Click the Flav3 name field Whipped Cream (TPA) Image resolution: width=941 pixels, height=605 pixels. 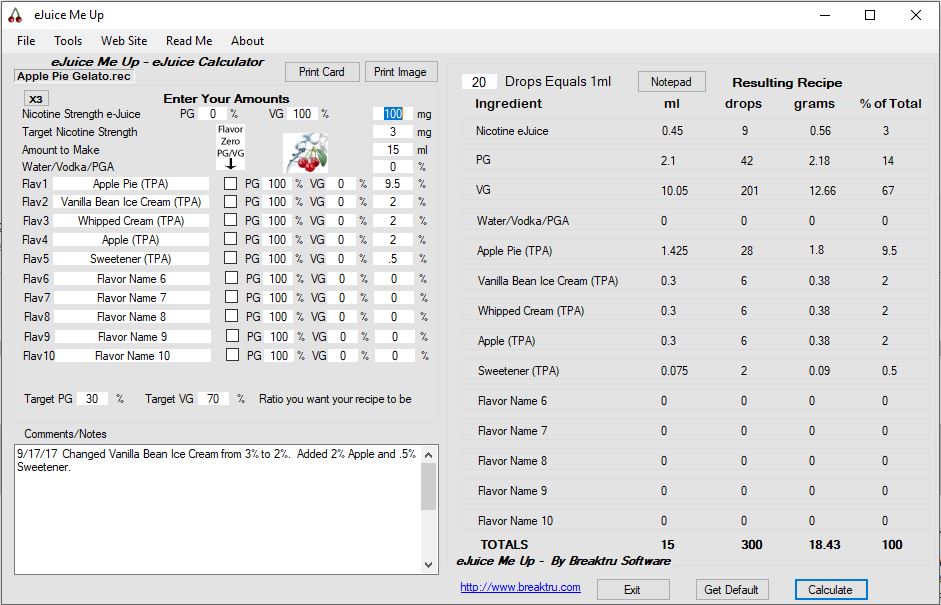point(130,220)
